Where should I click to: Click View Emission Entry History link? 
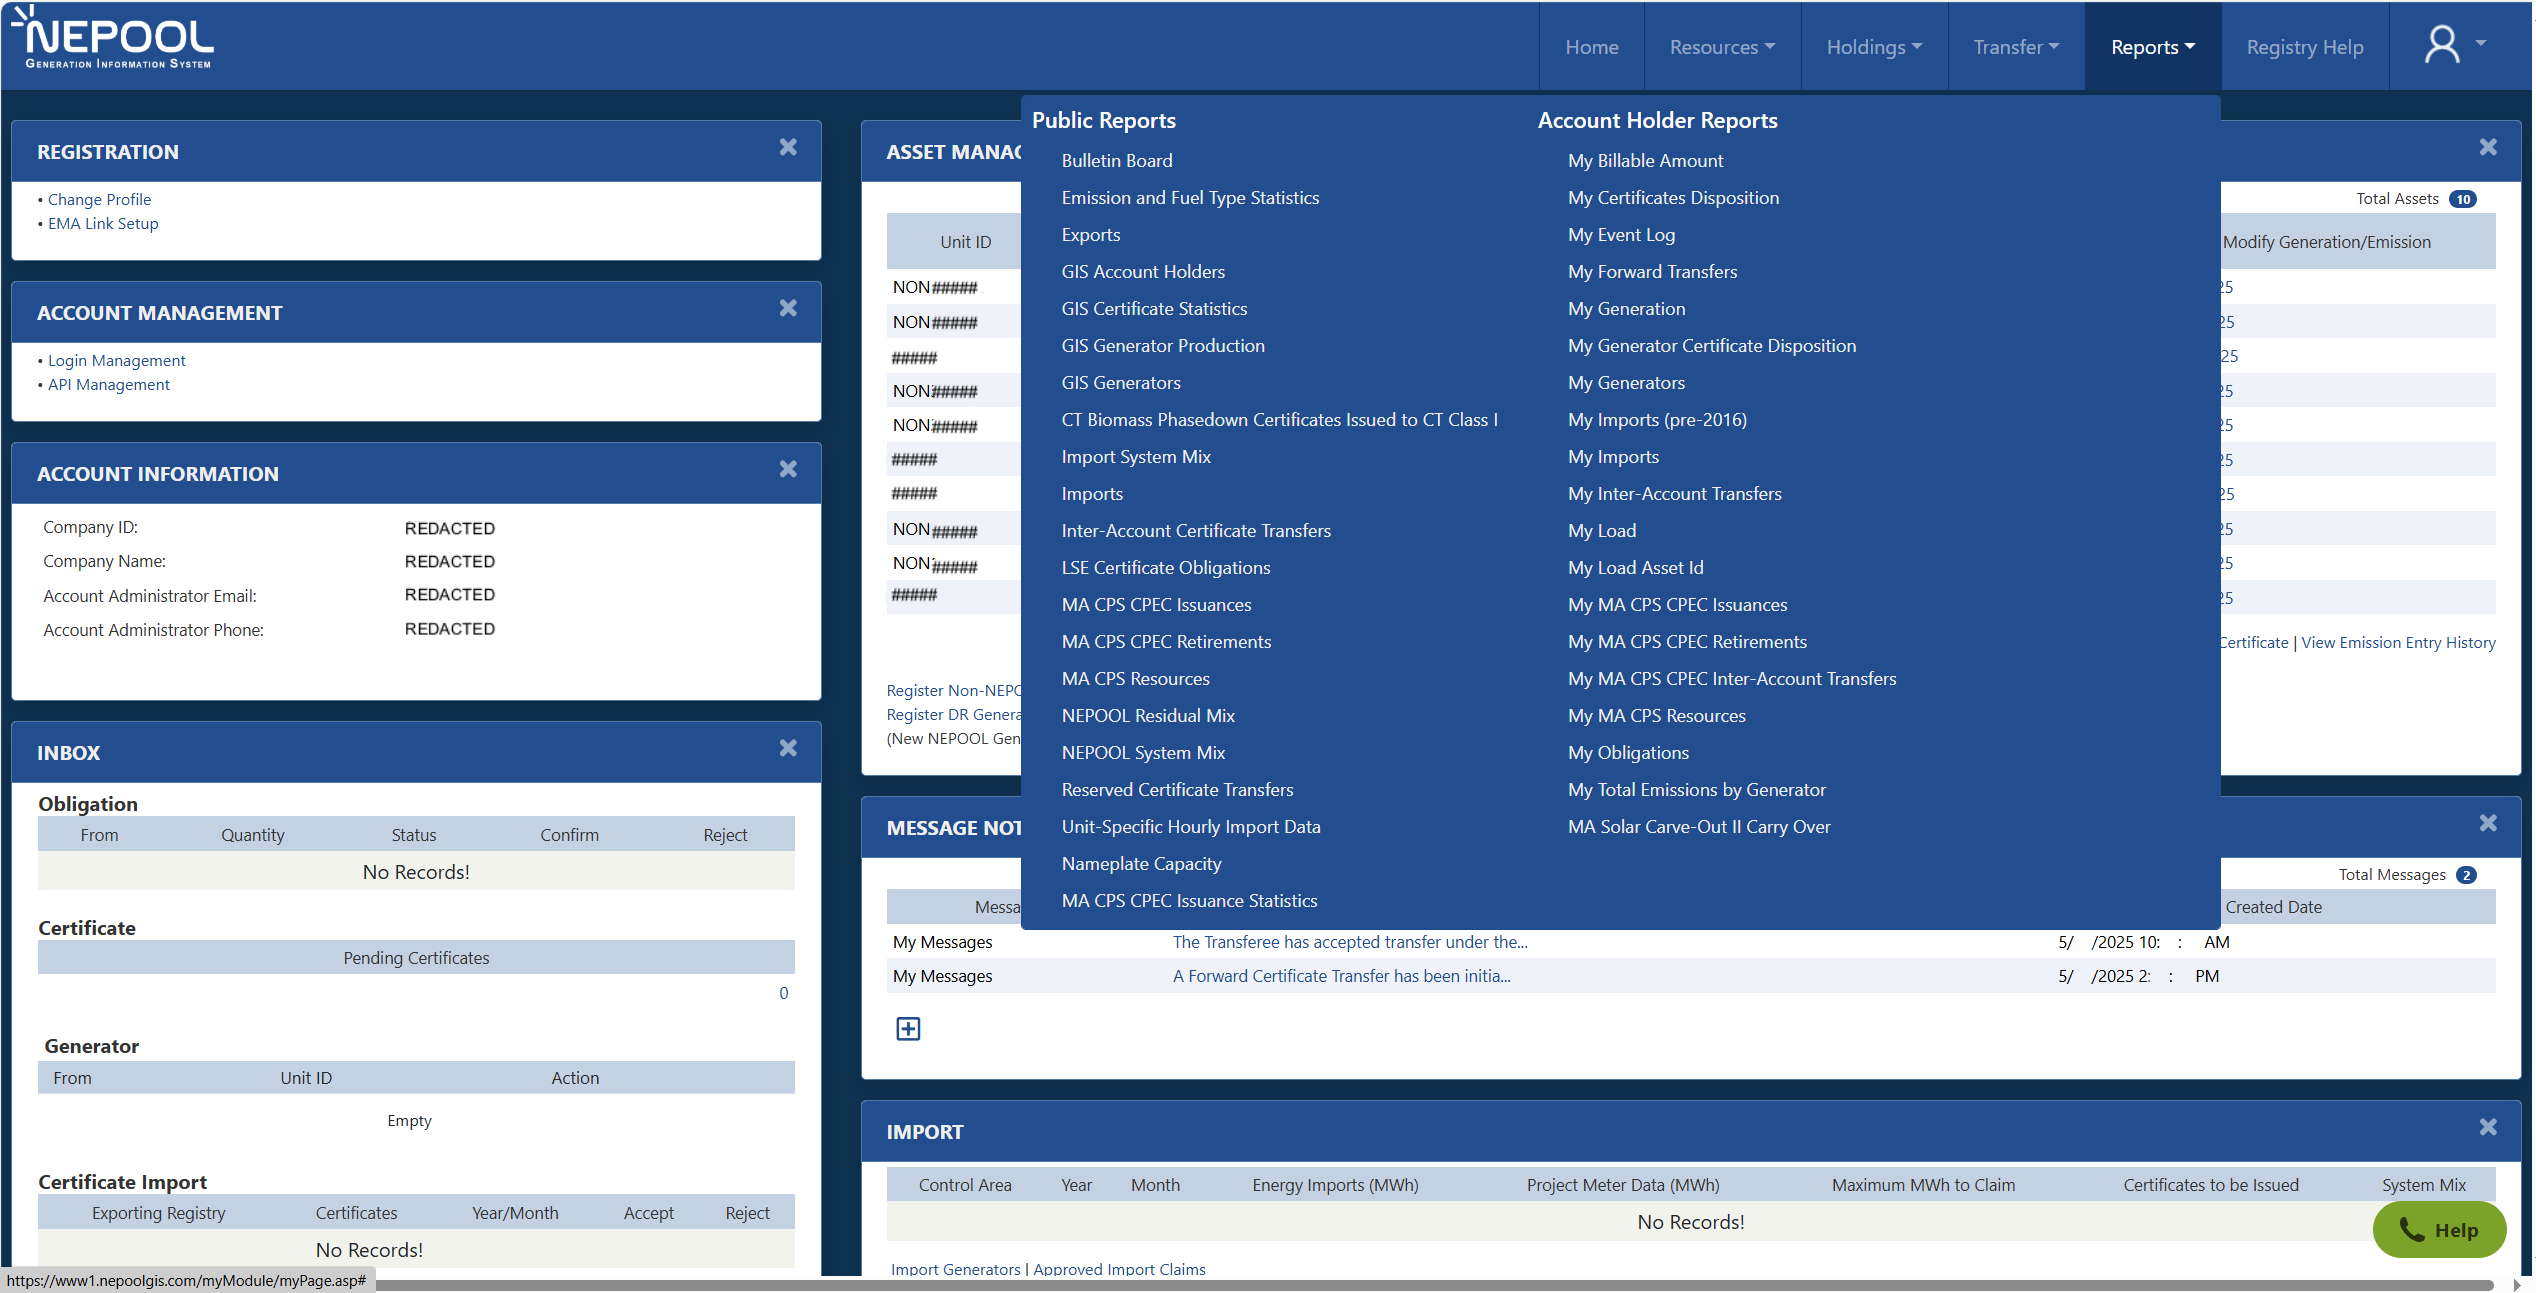click(x=2398, y=643)
